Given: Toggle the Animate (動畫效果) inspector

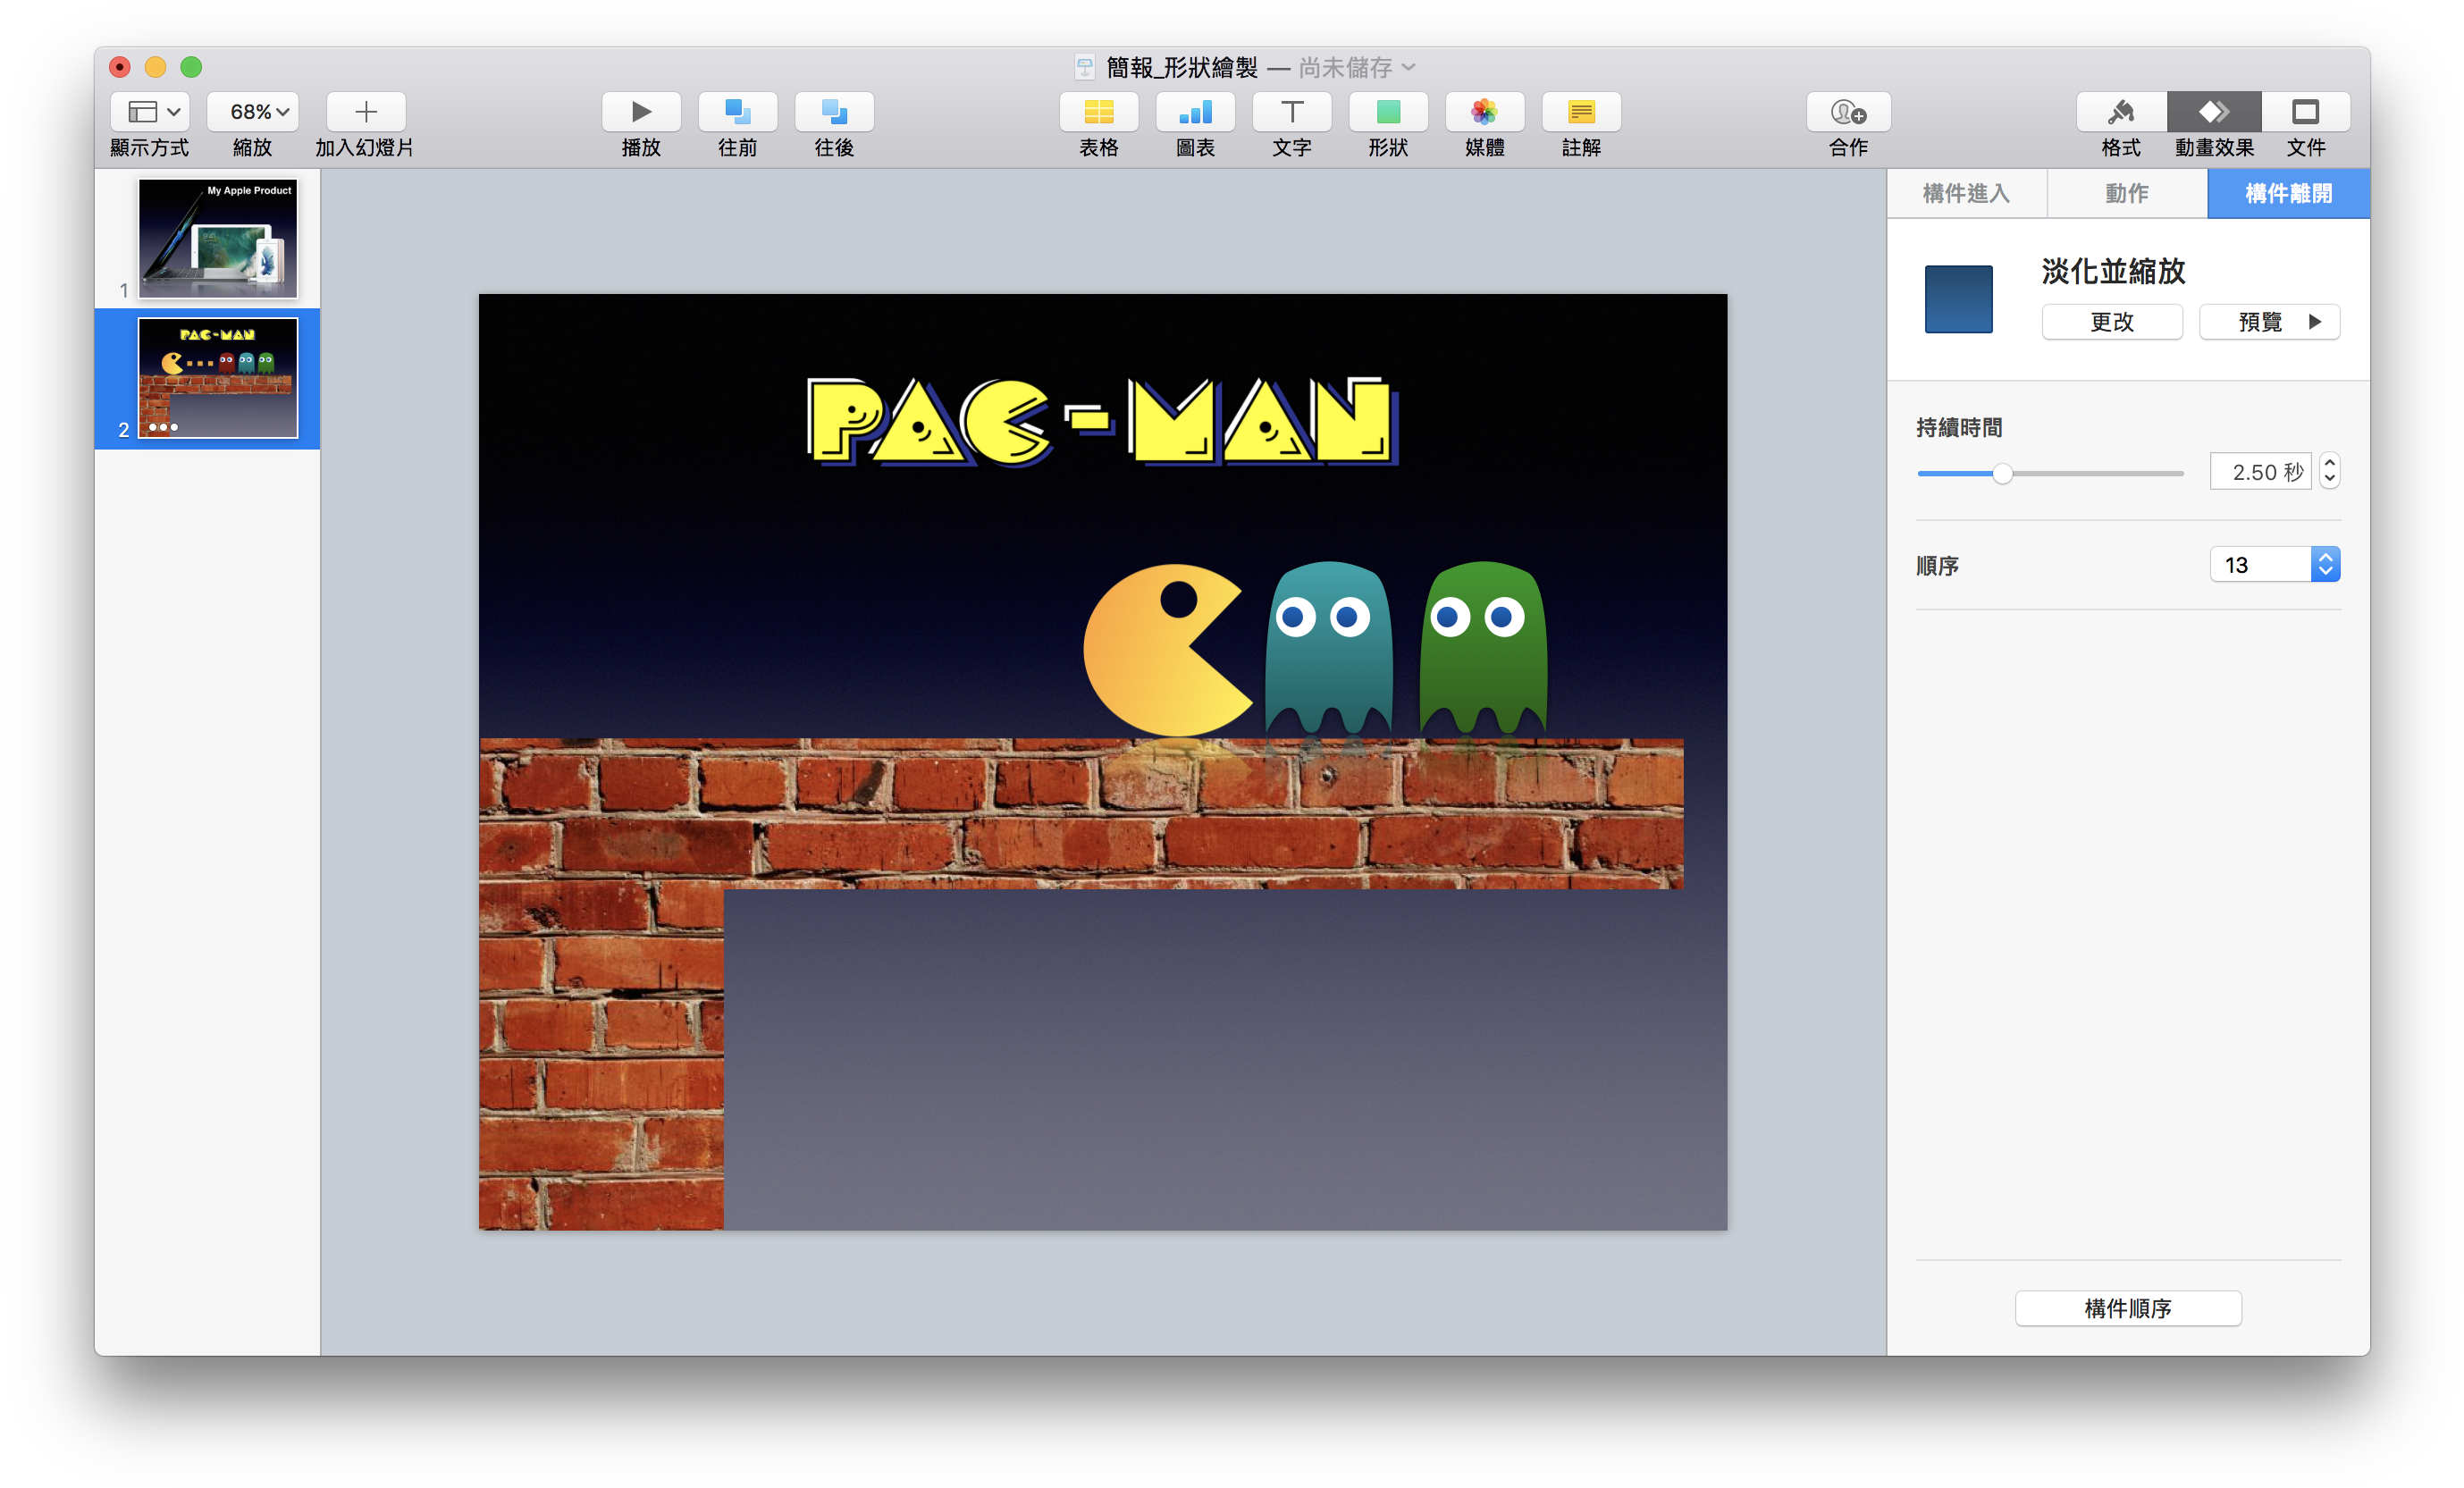Looking at the screenshot, I should click(2214, 111).
